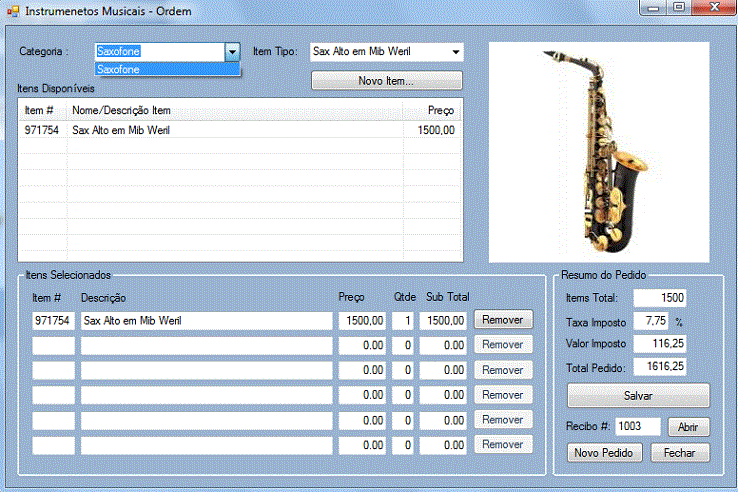Click the description field Sax Alto em Mib Weril
The height and width of the screenshot is (492, 738).
coord(207,321)
